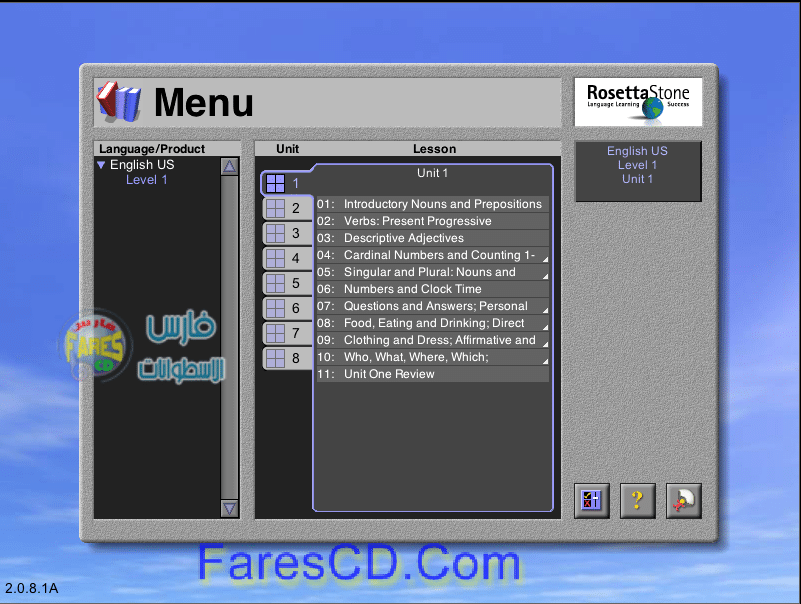Image resolution: width=801 pixels, height=604 pixels.
Task: Select Unit 5 tab
Action: pos(287,283)
